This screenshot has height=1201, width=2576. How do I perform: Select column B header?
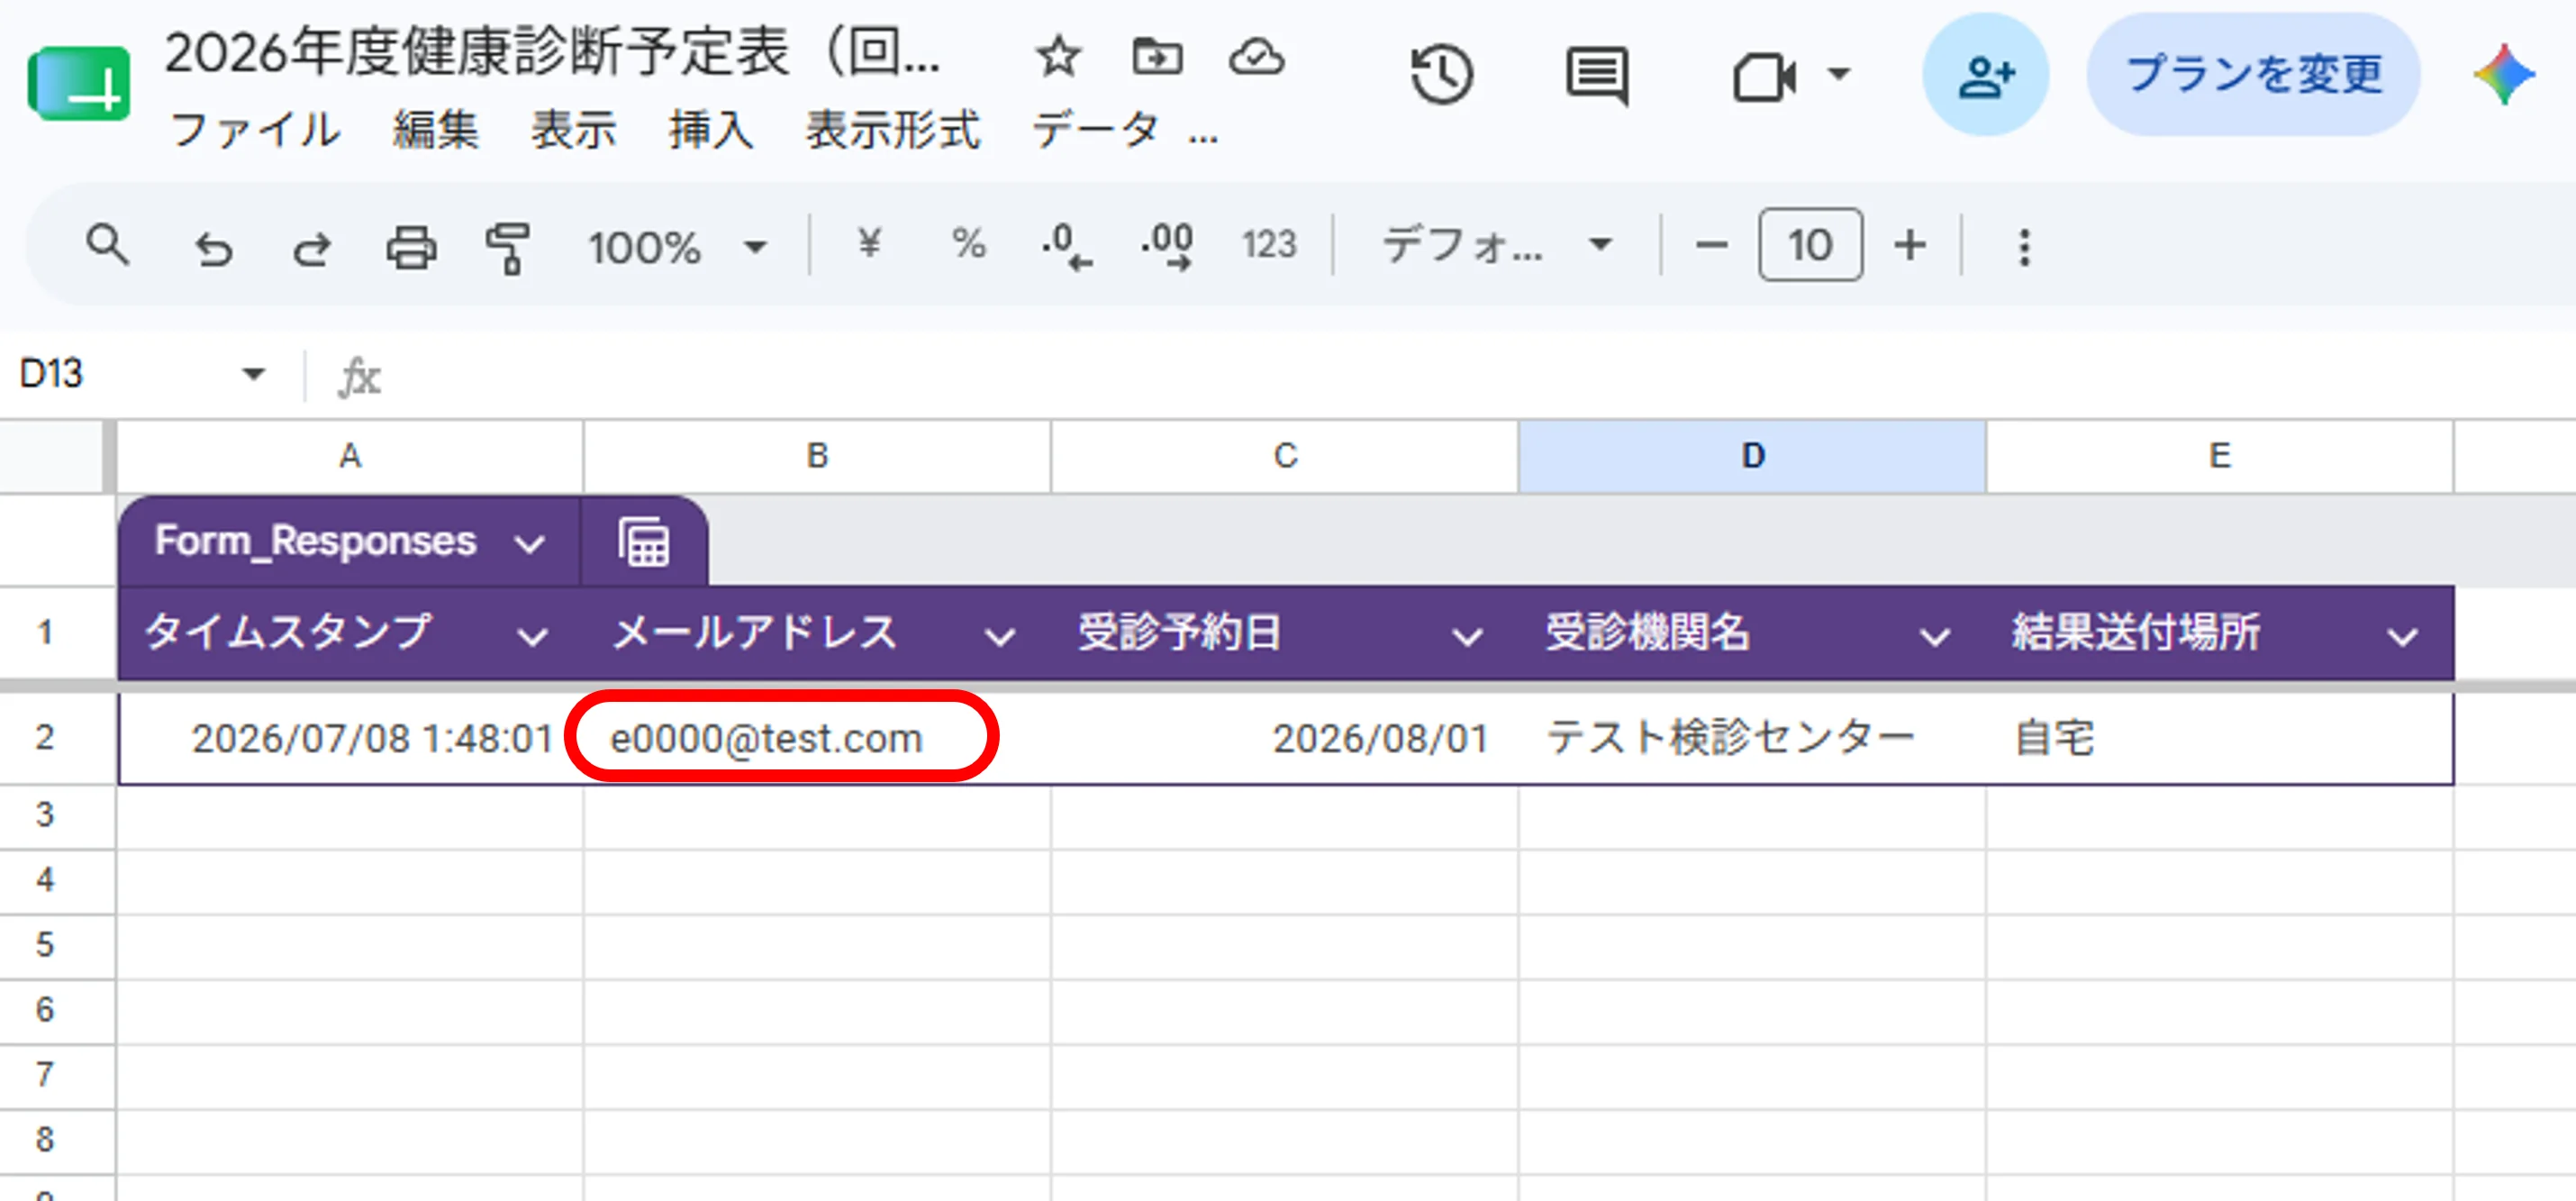click(817, 456)
